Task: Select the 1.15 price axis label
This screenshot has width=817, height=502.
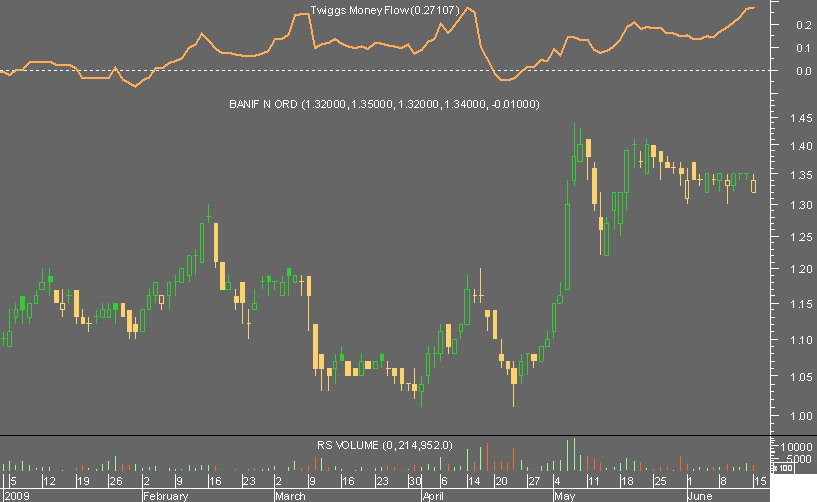Action: tap(801, 304)
